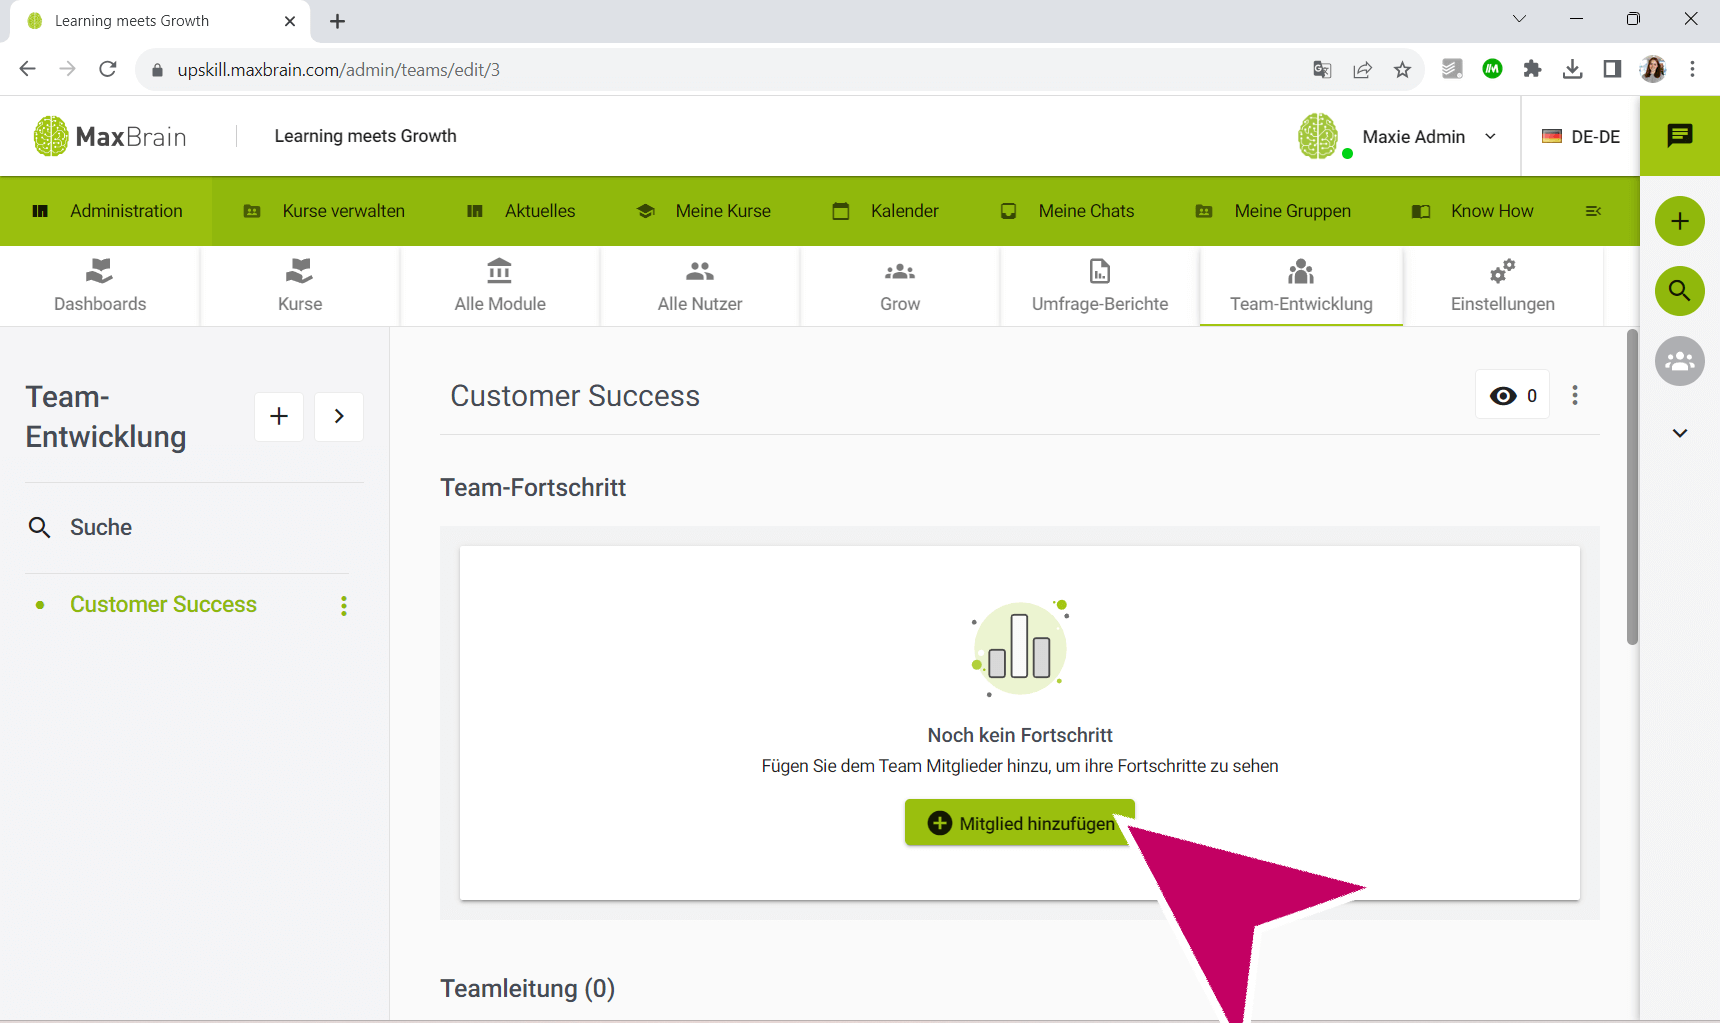
Task: Open the Kurse section
Action: point(300,286)
